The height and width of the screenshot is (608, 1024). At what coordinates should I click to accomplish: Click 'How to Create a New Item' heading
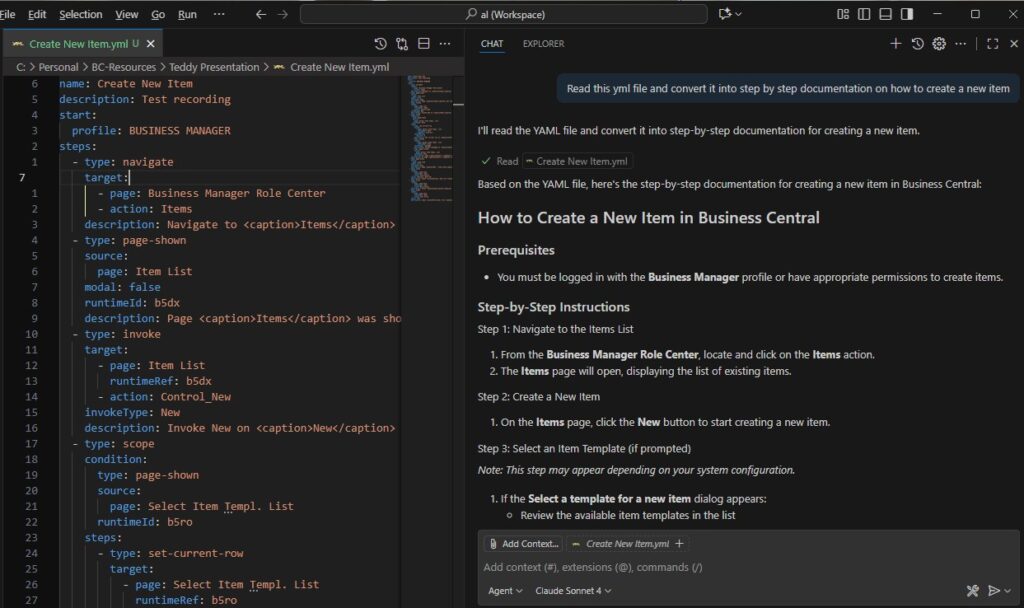tap(648, 217)
